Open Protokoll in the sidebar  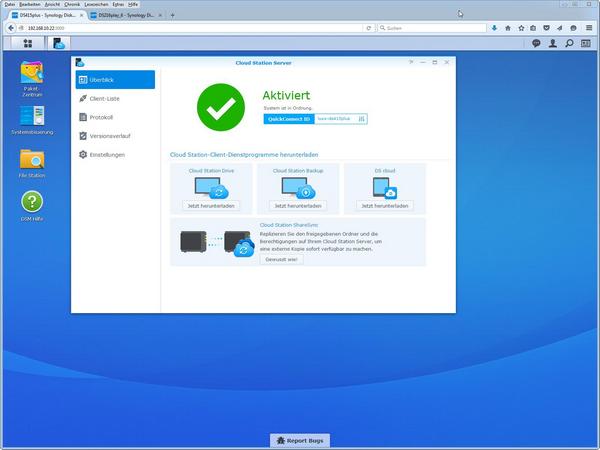[115, 117]
